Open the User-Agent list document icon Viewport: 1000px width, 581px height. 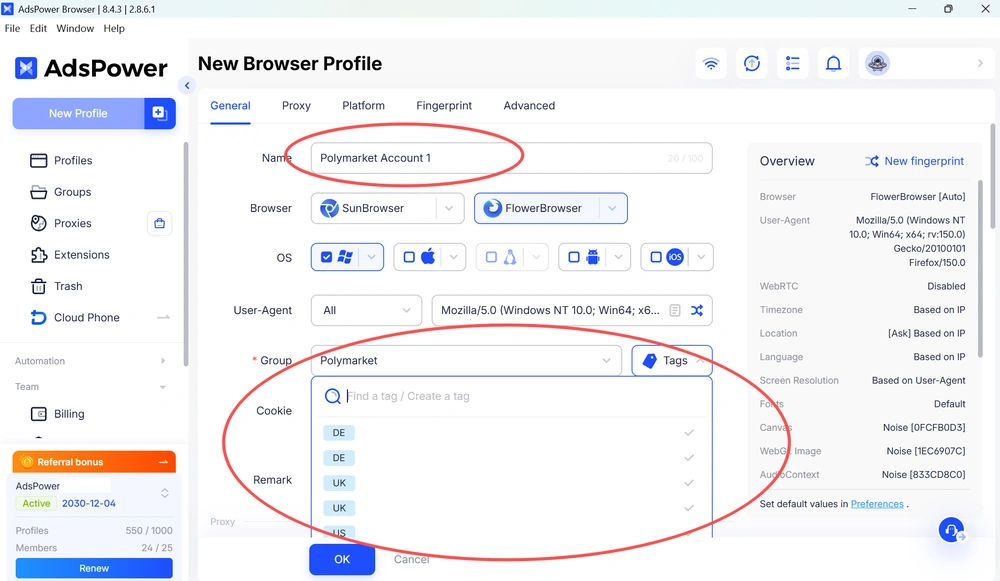675,311
